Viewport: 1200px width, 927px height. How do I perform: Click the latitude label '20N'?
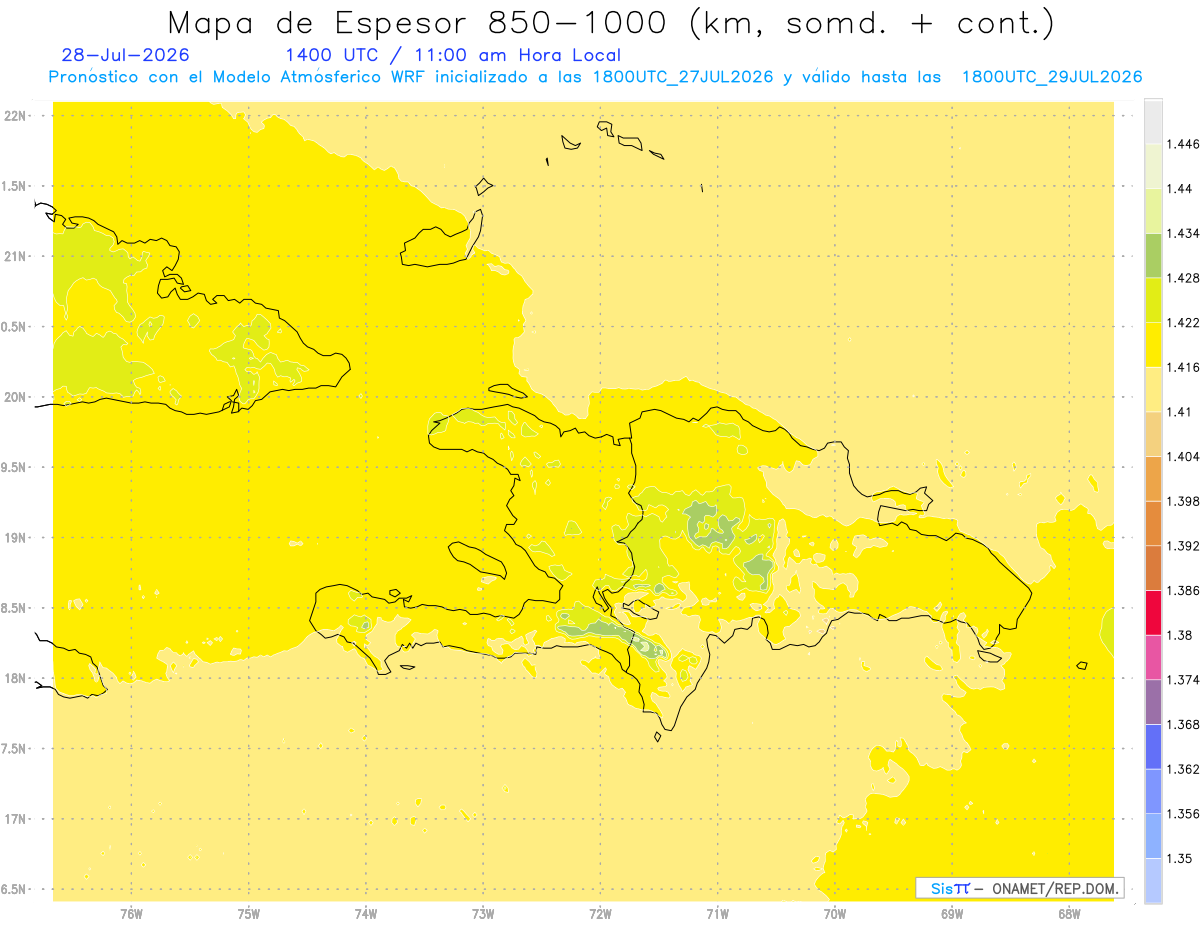[15, 397]
